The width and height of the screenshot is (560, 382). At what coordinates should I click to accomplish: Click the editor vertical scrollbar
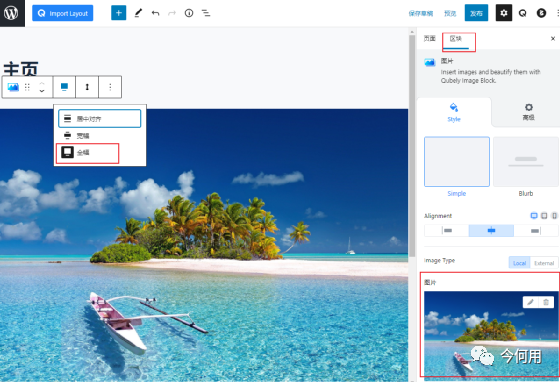point(412,145)
